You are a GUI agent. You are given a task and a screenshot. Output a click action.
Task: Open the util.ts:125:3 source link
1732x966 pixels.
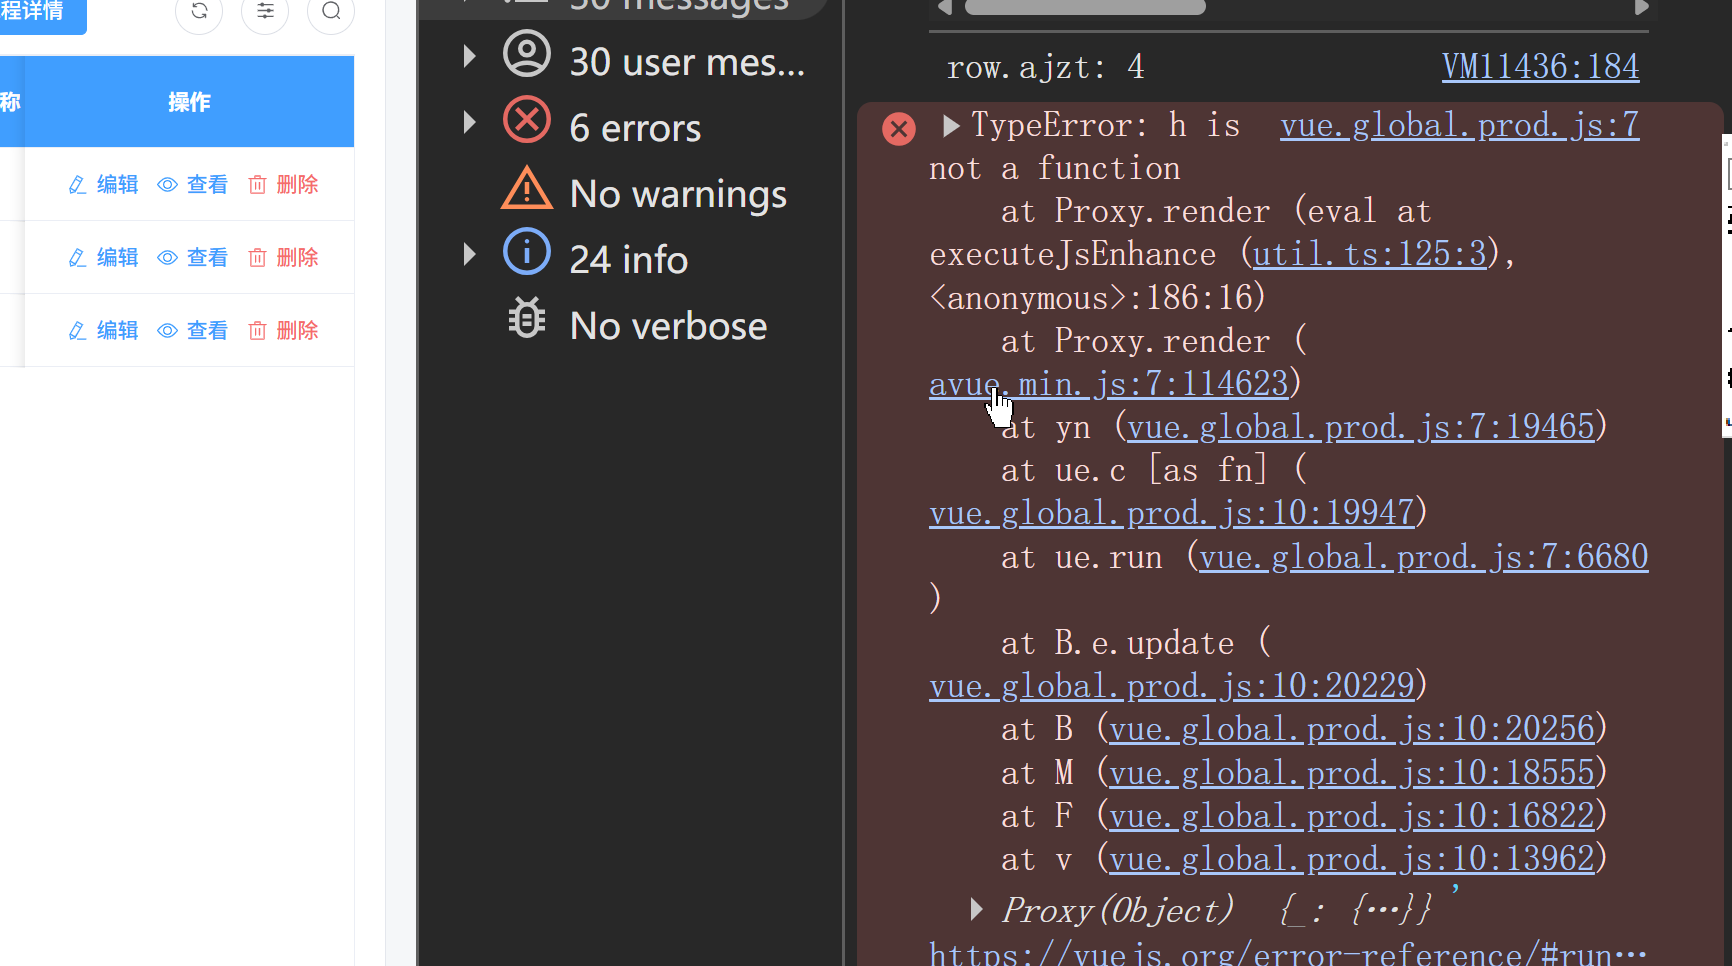[x=1369, y=255]
